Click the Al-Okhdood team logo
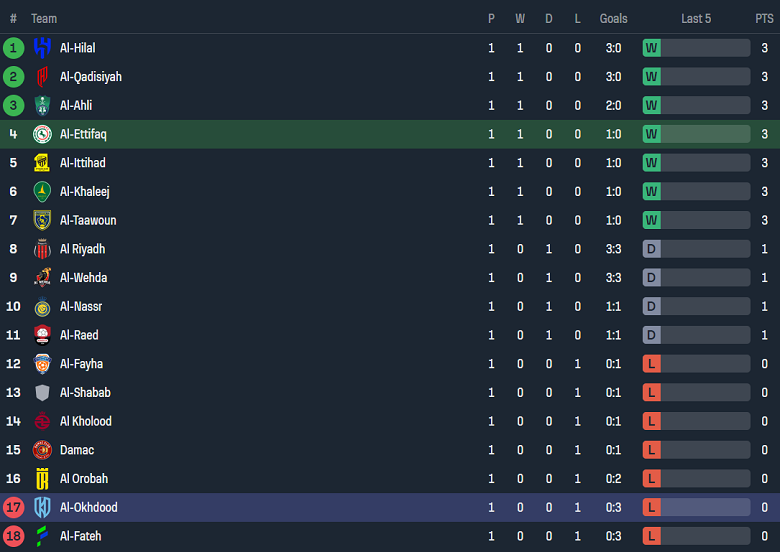Viewport: 780px width, 552px height. pos(42,508)
